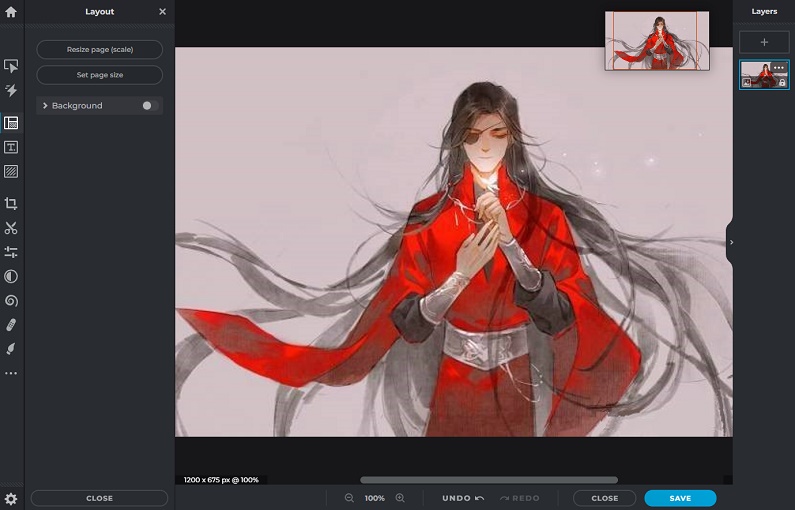
Task: Open the Adjust sliders tool
Action: [x=11, y=252]
